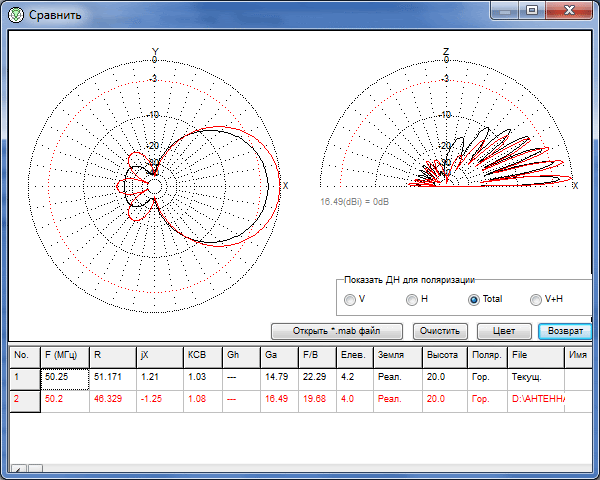Click the КСВ value 1.08
Viewport: 600px width, 480px height.
click(x=203, y=401)
